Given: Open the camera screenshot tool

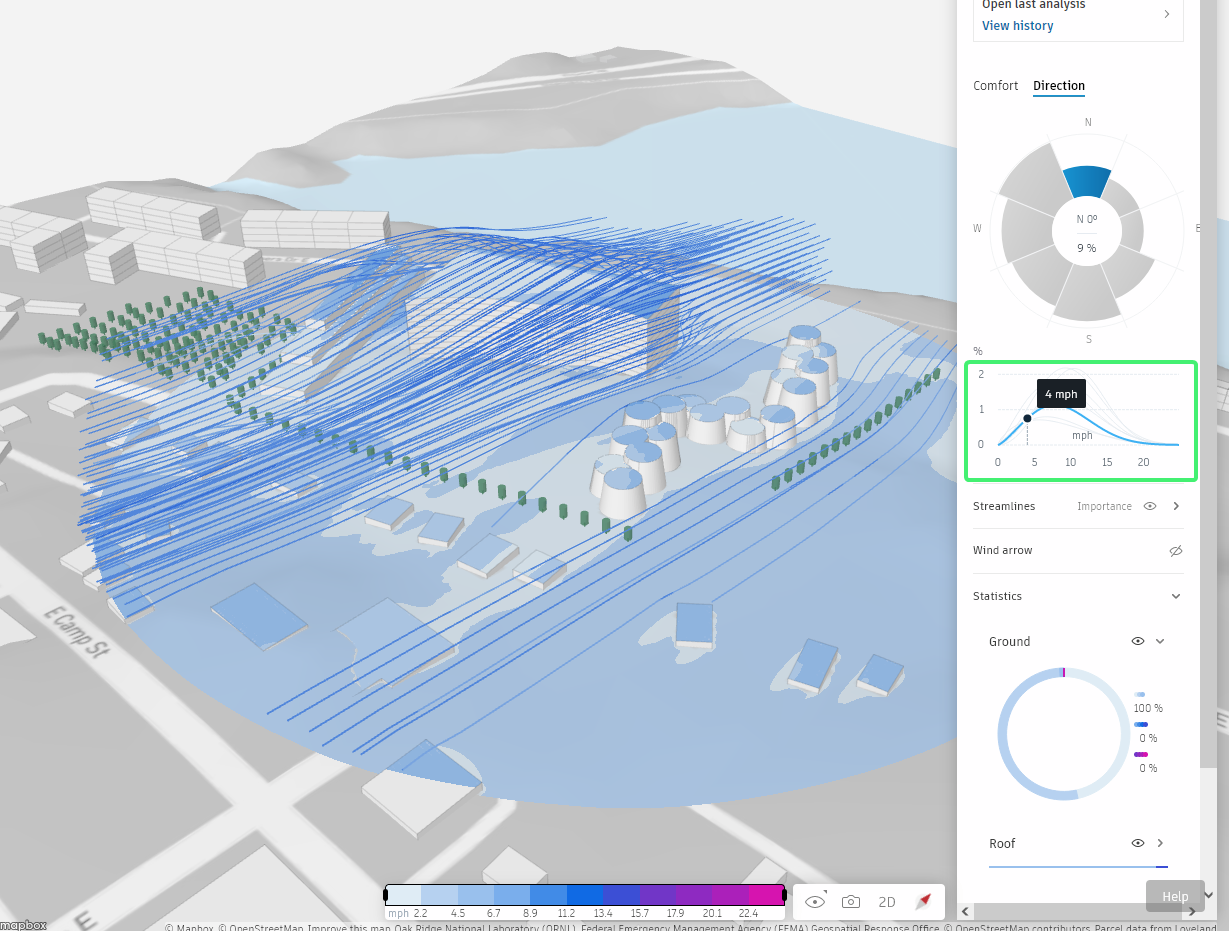Looking at the screenshot, I should click(x=850, y=901).
